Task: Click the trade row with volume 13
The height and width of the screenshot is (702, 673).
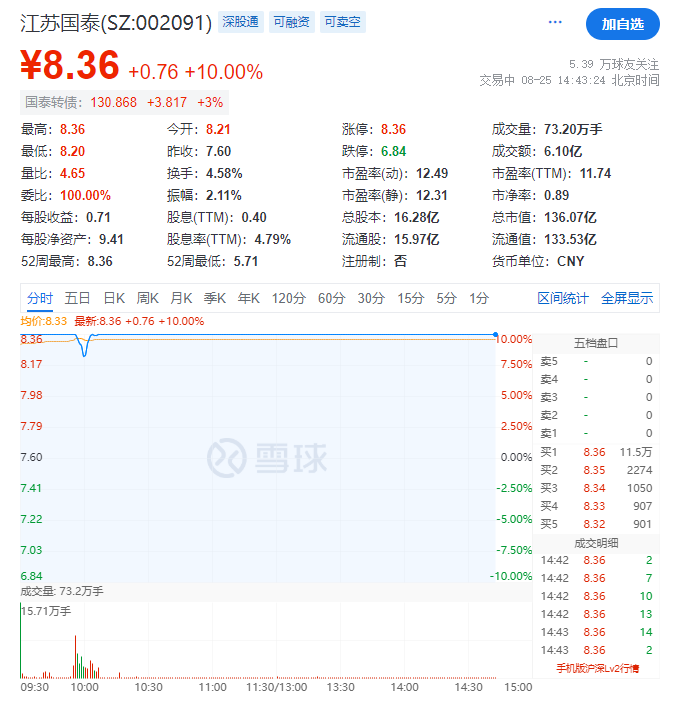Action: [596, 614]
